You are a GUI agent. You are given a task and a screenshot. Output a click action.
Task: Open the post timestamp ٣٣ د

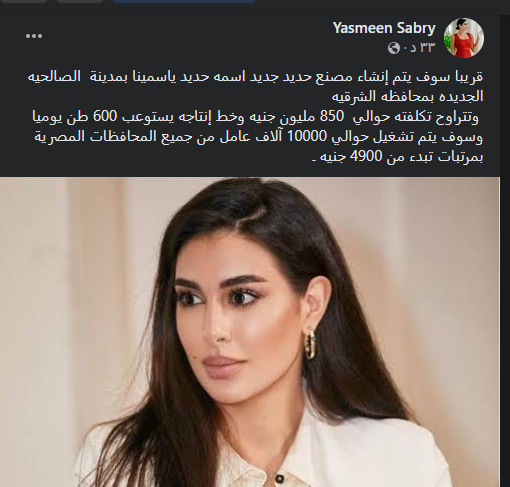click(422, 48)
